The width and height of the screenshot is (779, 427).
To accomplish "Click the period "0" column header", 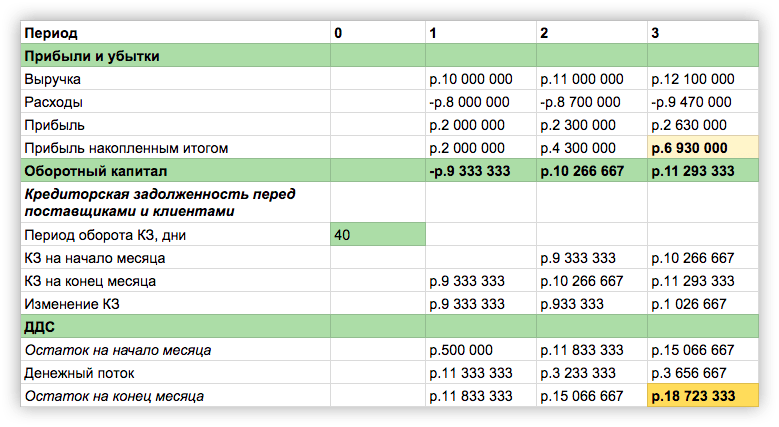I will pyautogui.click(x=338, y=33).
